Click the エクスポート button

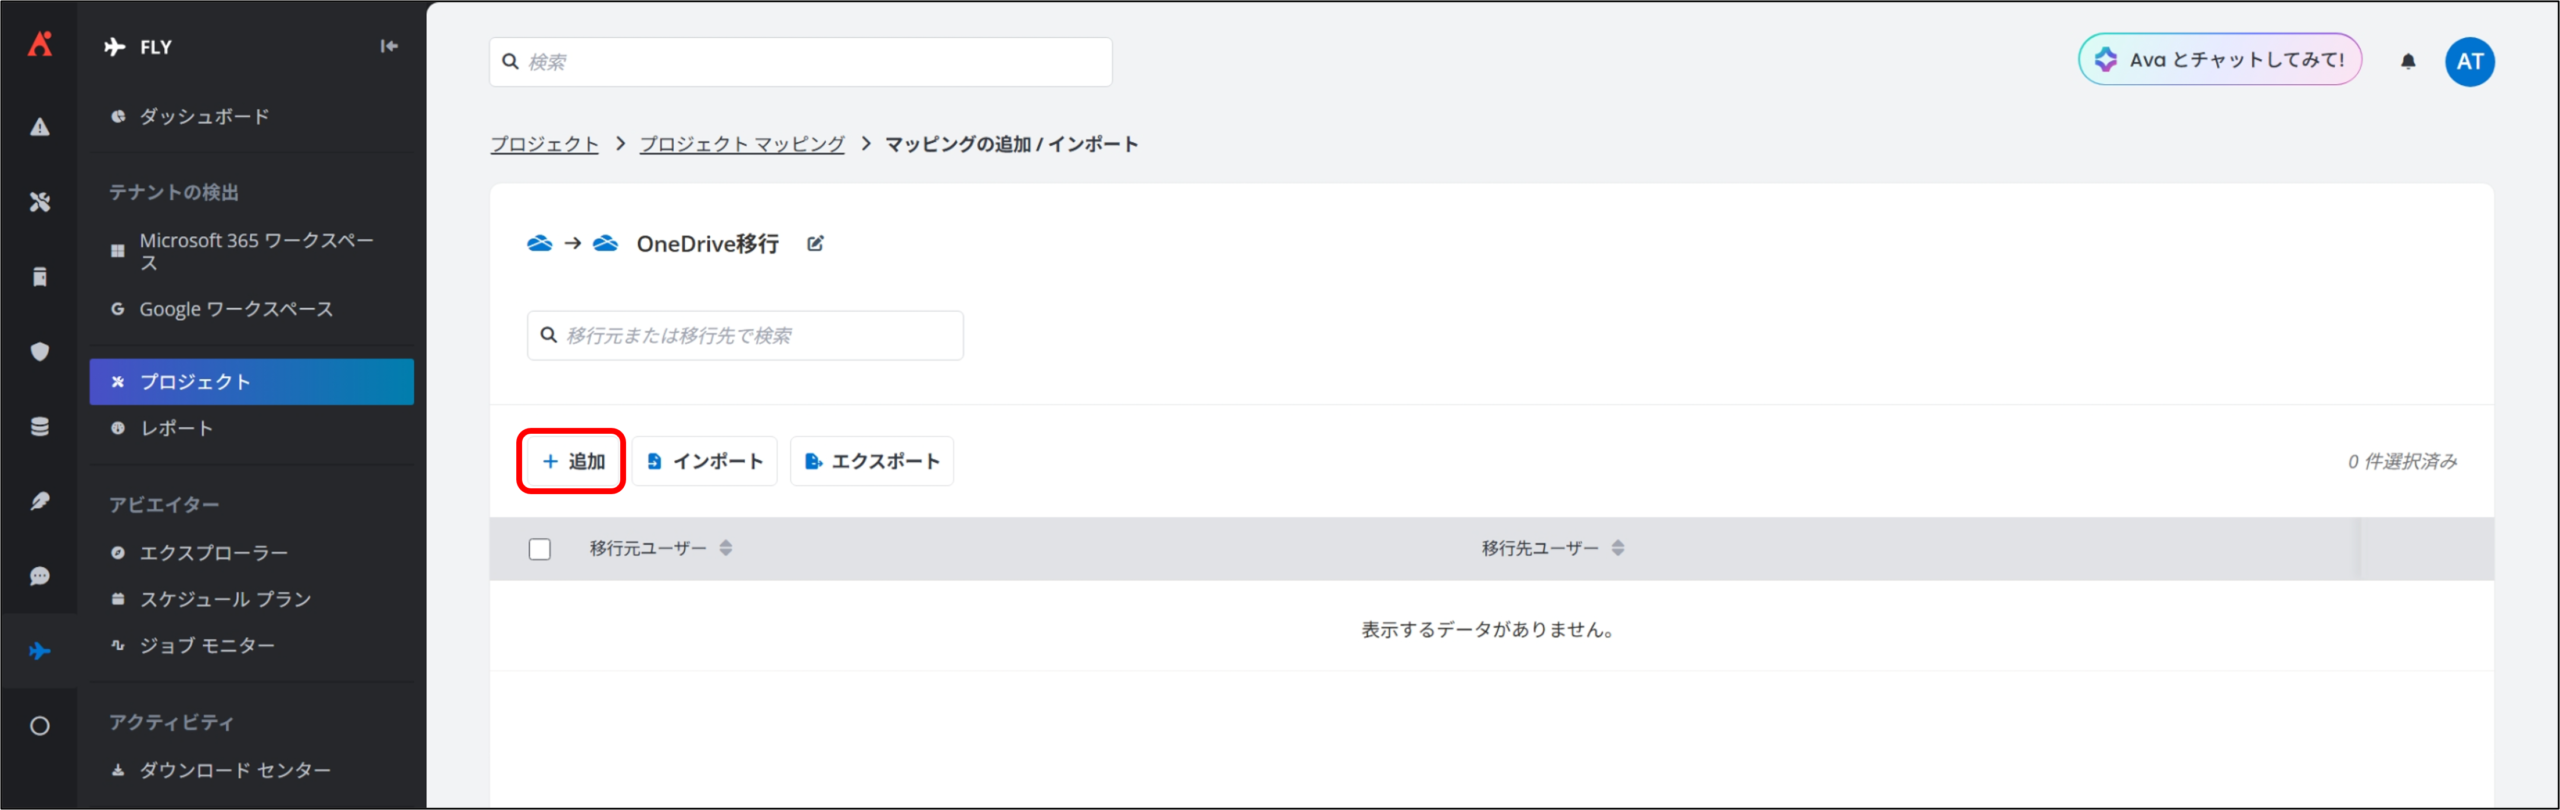[x=872, y=461]
